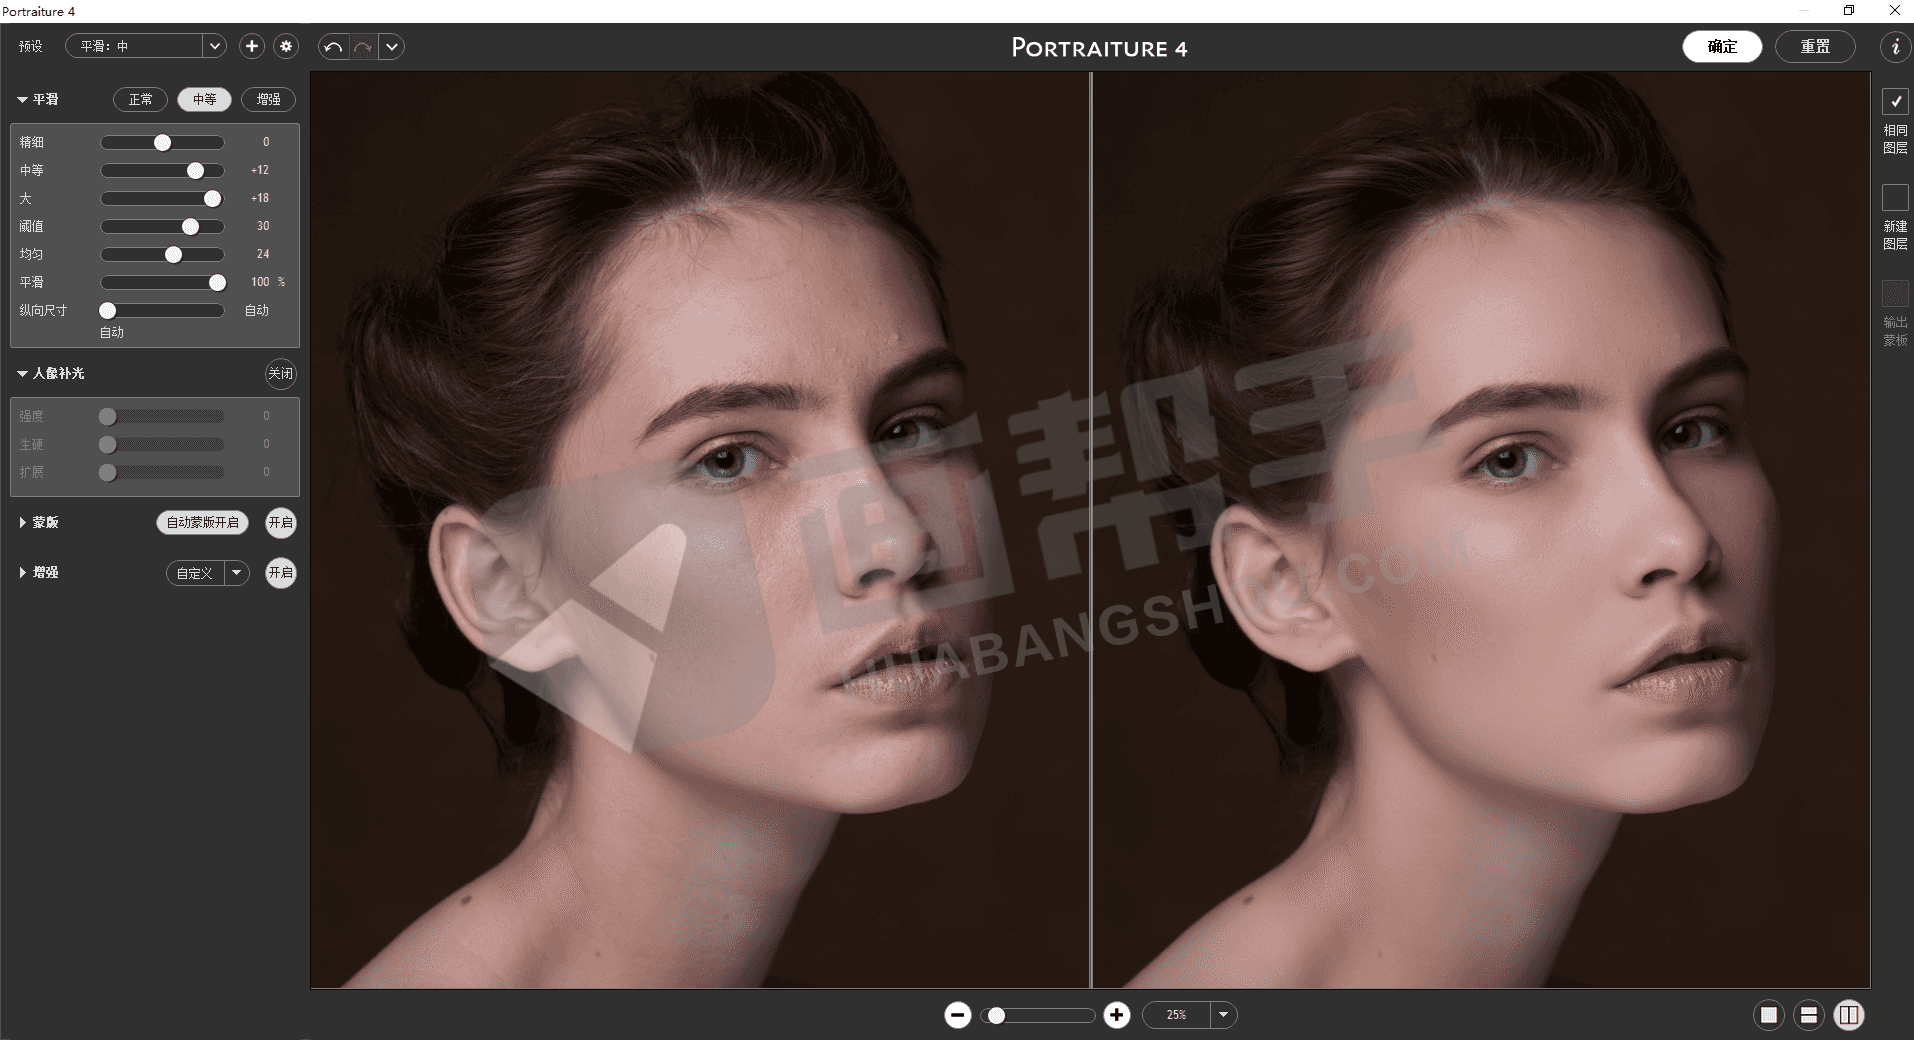Open the 平滑: 中 preset dropdown
The width and height of the screenshot is (1914, 1040).
point(145,46)
